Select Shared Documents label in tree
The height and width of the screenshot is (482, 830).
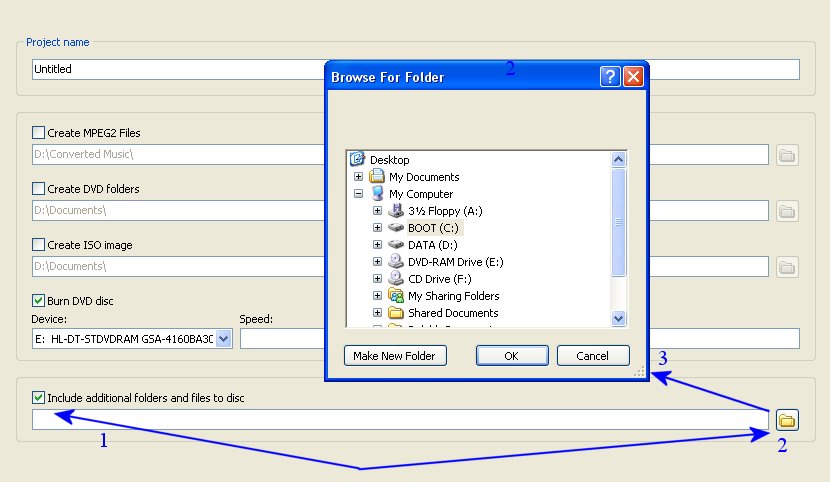[x=453, y=313]
